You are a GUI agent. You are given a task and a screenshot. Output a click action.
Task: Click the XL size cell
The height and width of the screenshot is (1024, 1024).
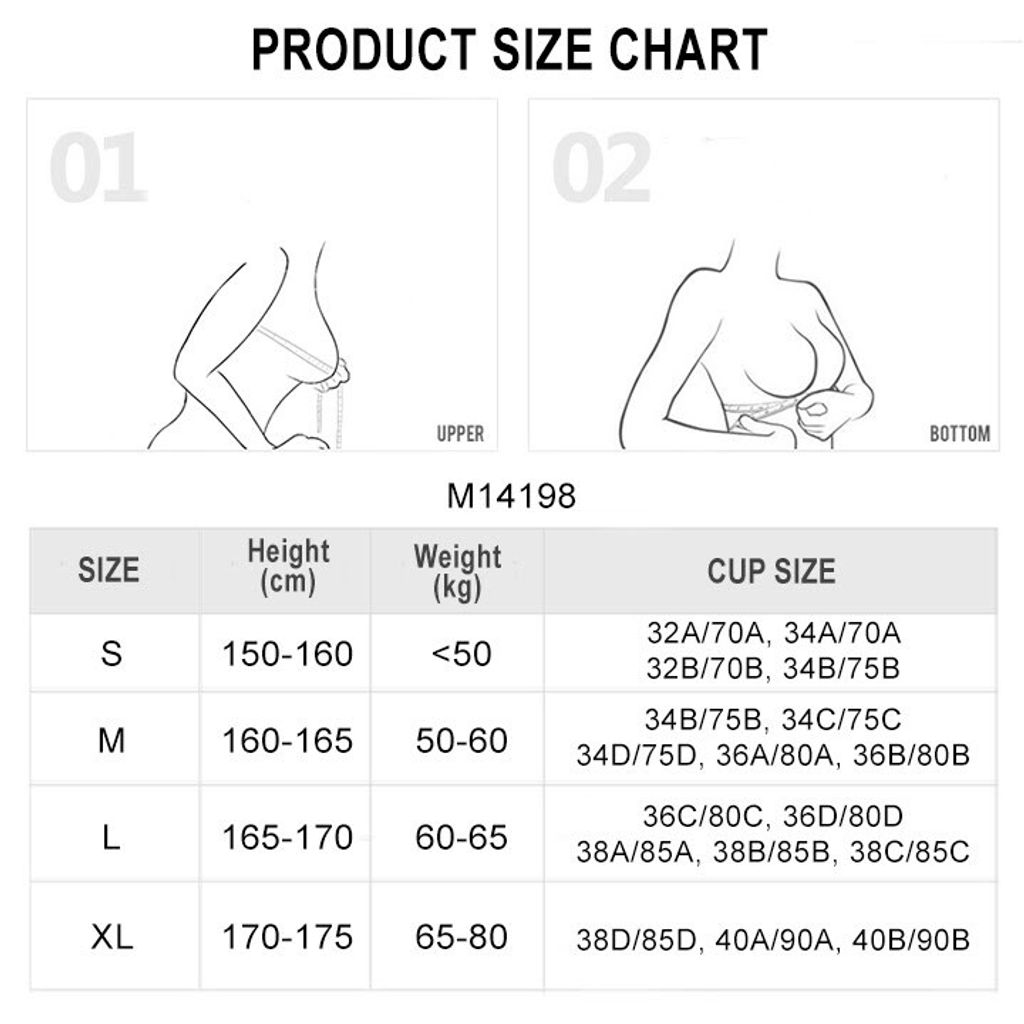112,937
